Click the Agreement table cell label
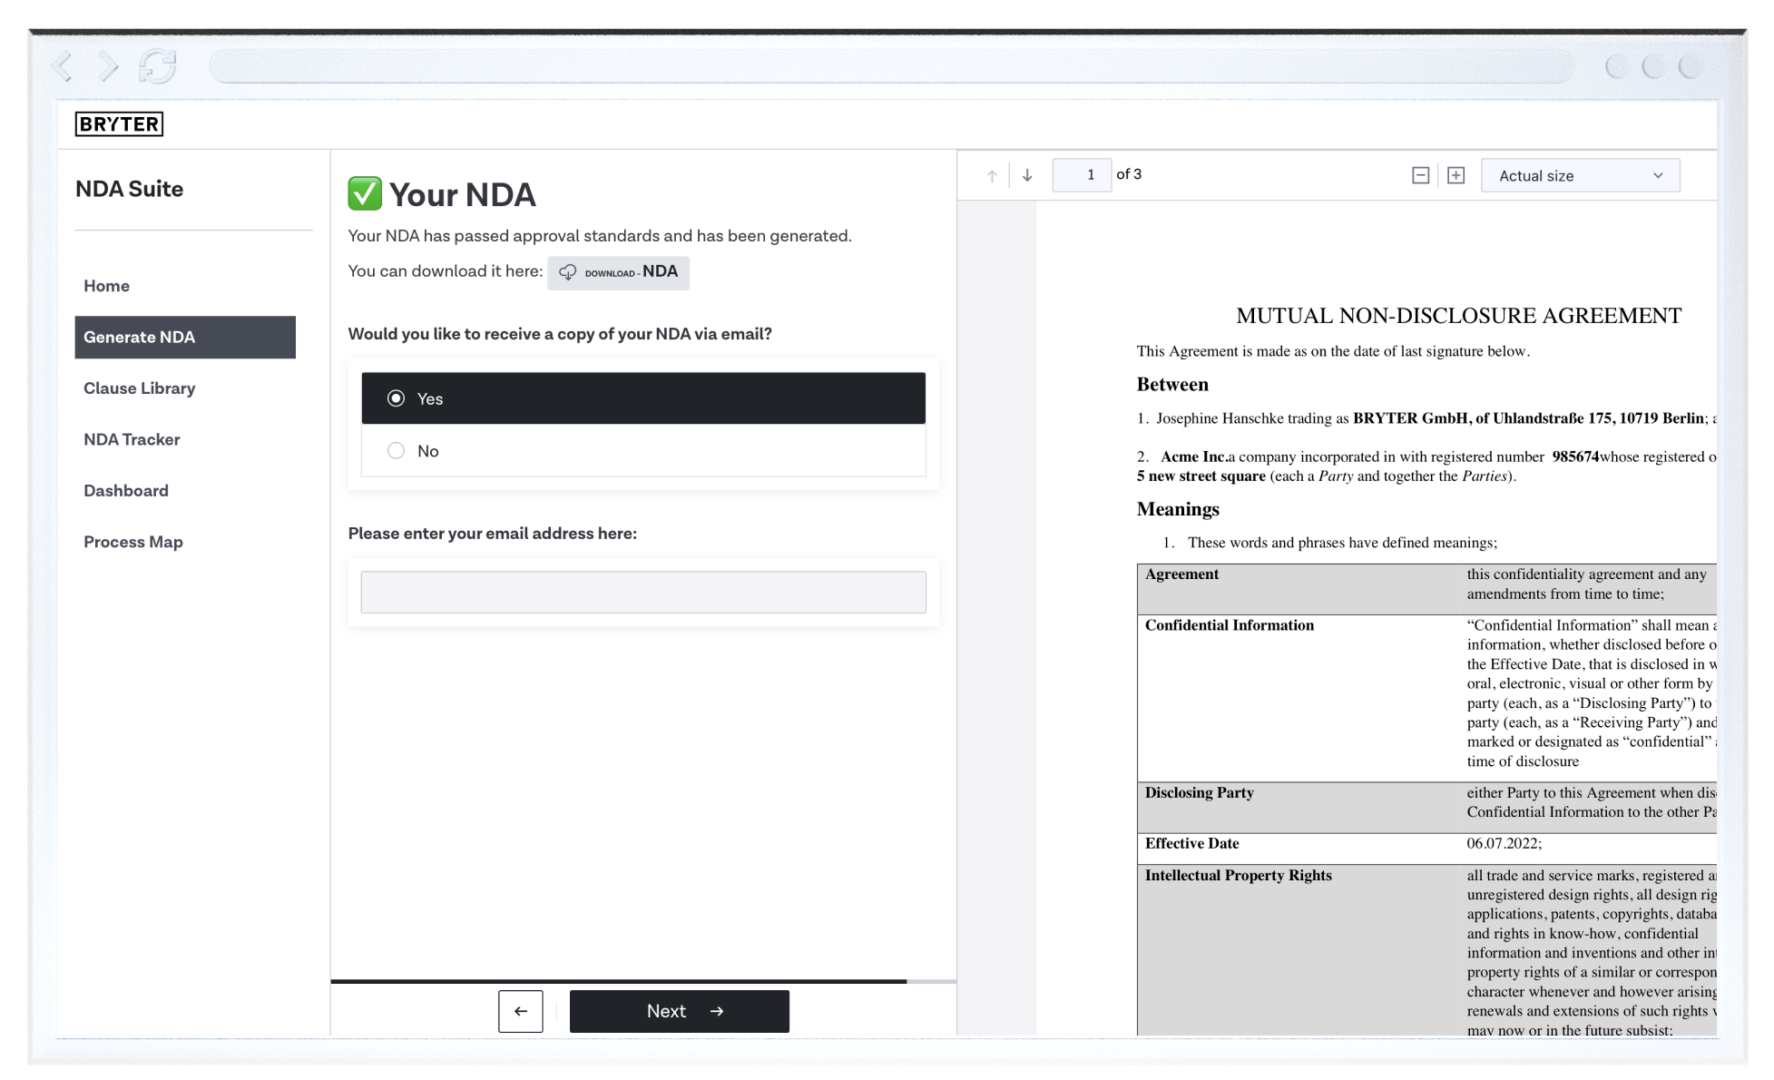The height and width of the screenshot is (1080, 1774). [1182, 574]
